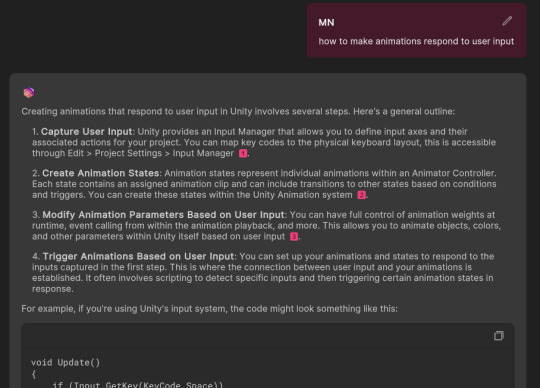
Task: Select the prompt text about animations responding
Action: click(416, 41)
